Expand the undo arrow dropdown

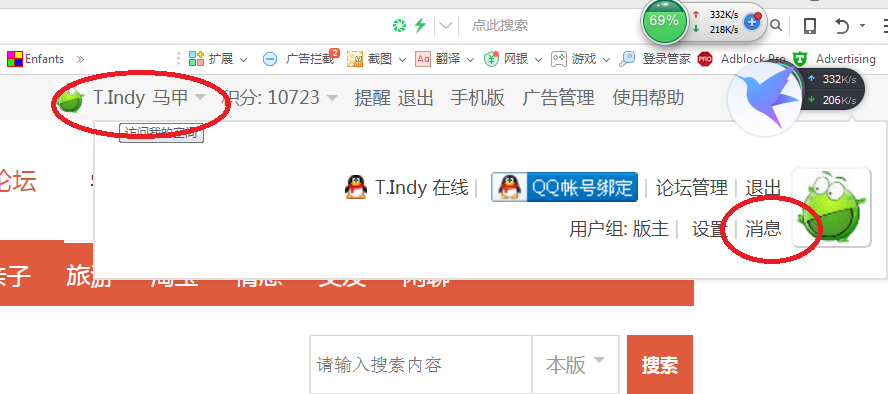[863, 25]
